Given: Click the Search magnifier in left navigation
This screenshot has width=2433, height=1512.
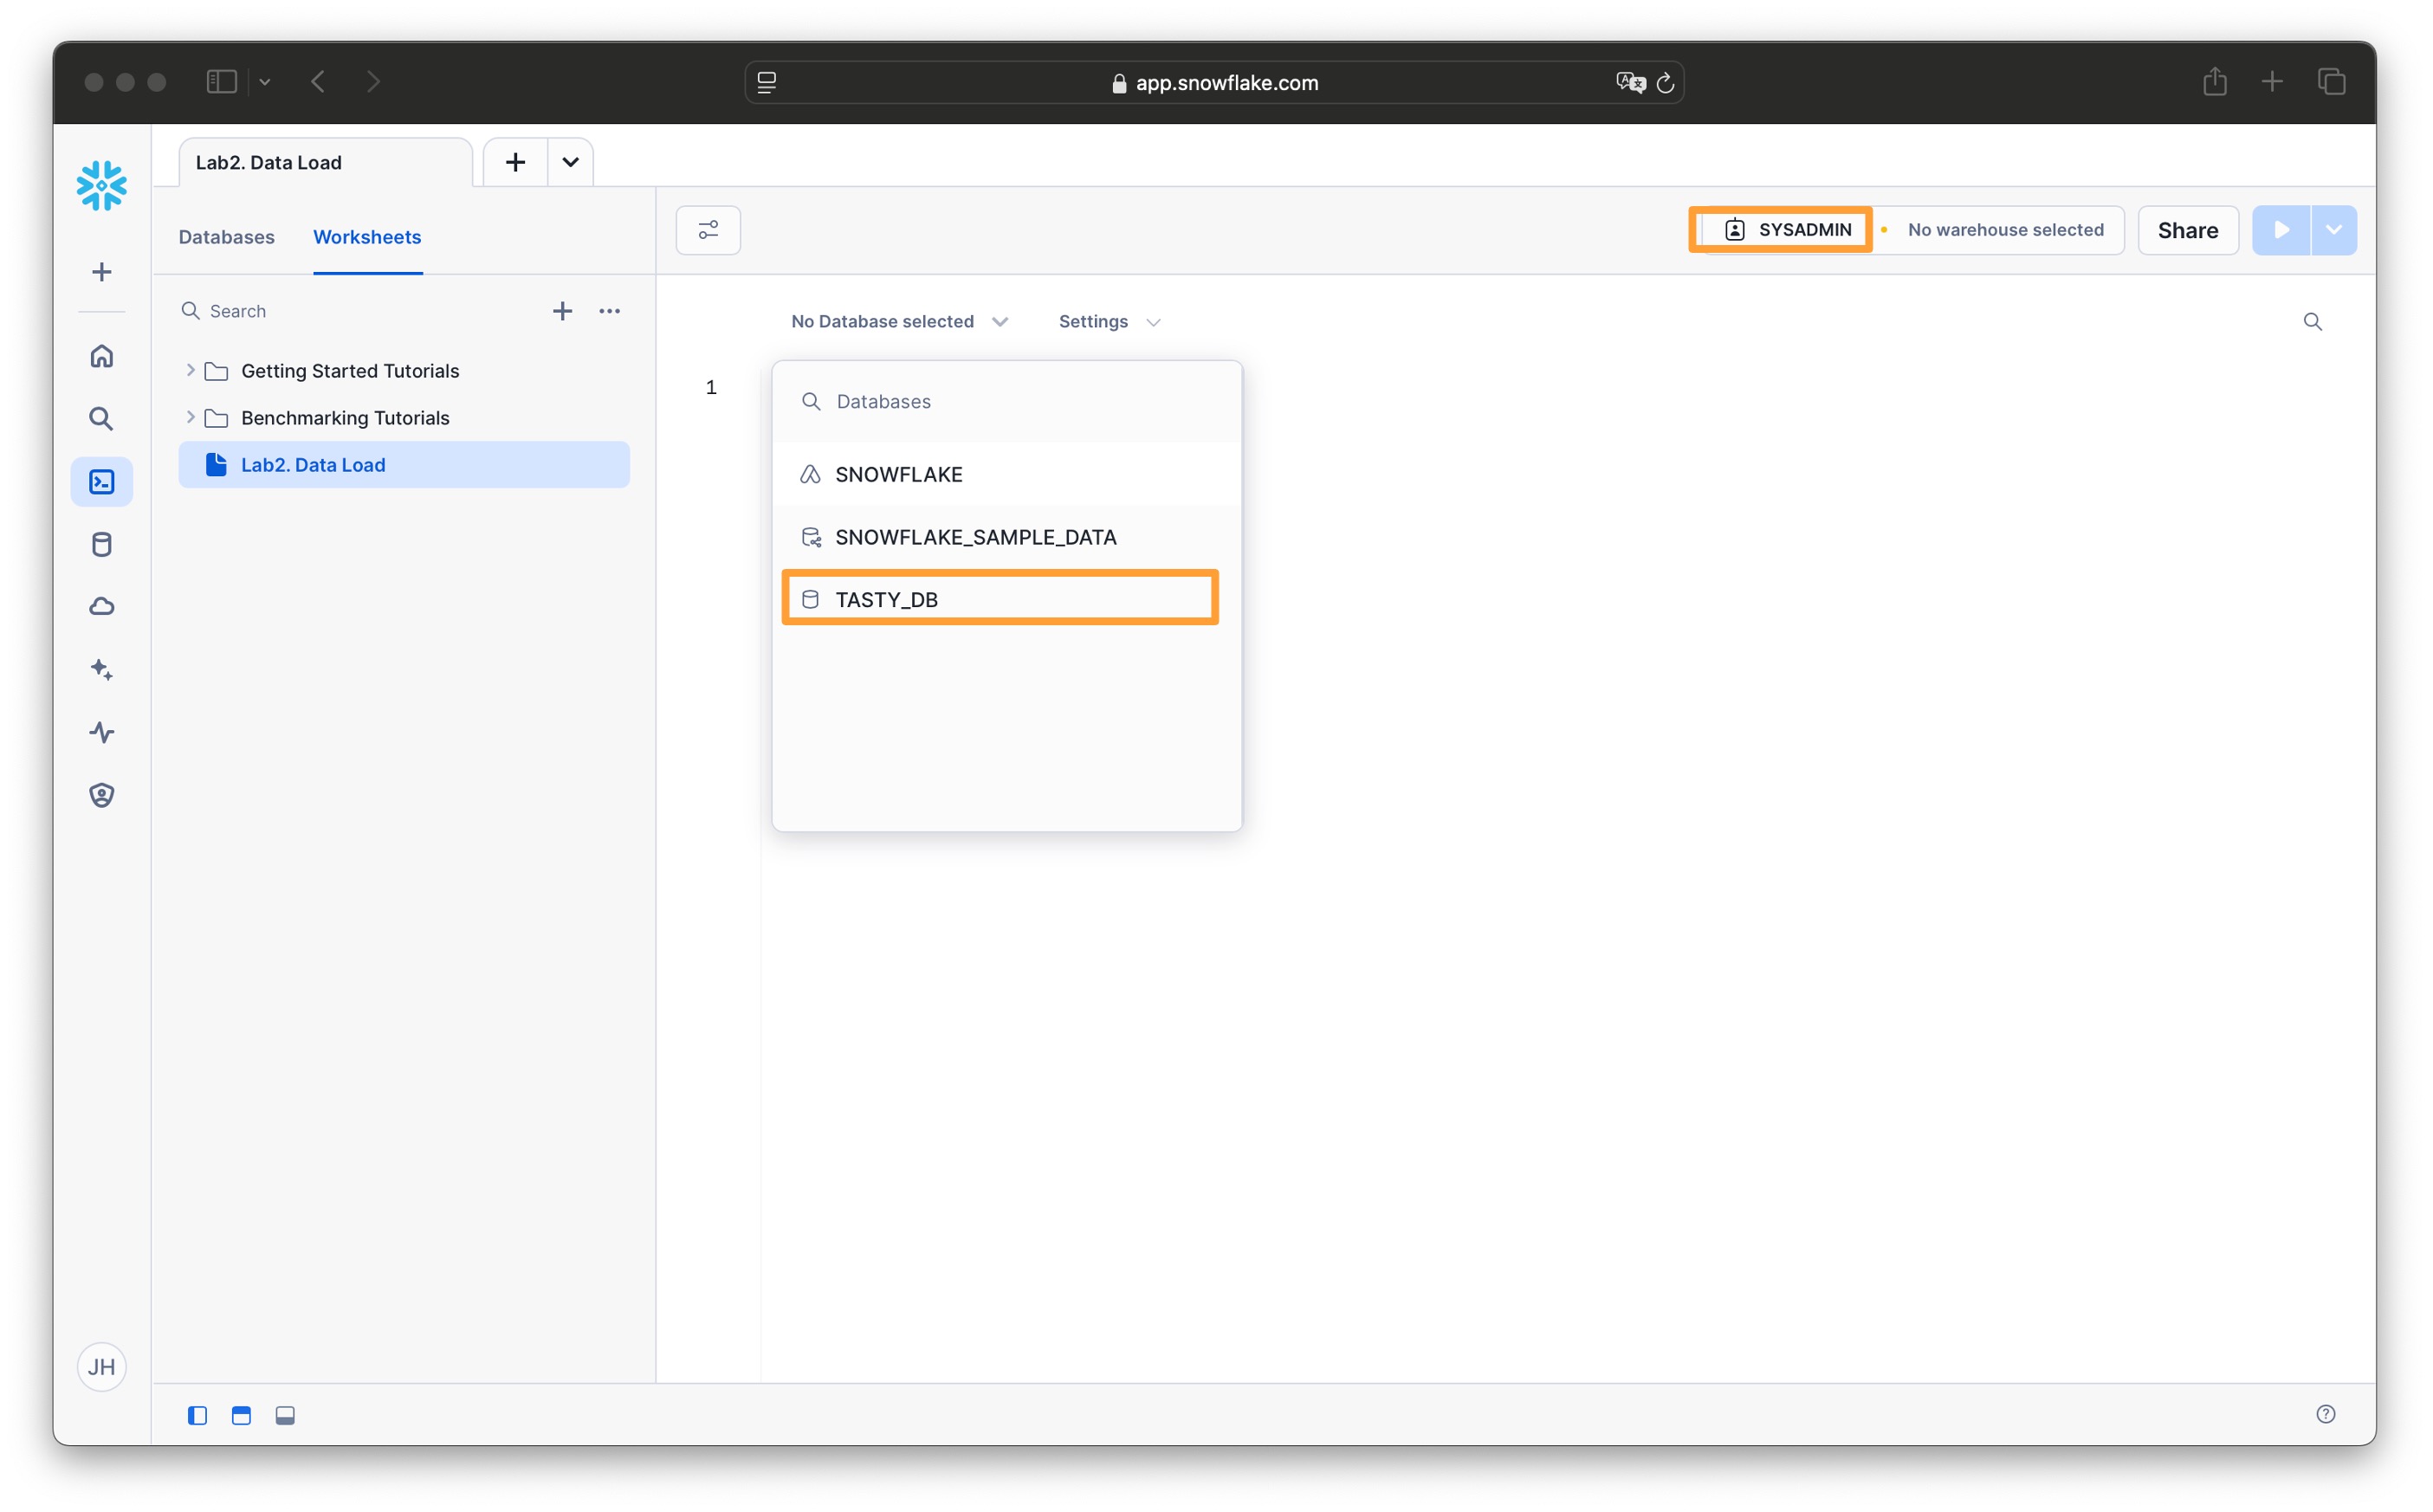Looking at the screenshot, I should click(101, 418).
